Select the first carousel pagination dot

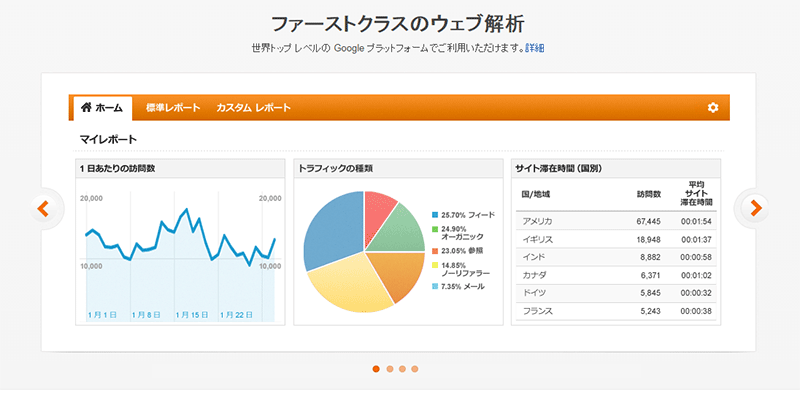click(x=376, y=369)
